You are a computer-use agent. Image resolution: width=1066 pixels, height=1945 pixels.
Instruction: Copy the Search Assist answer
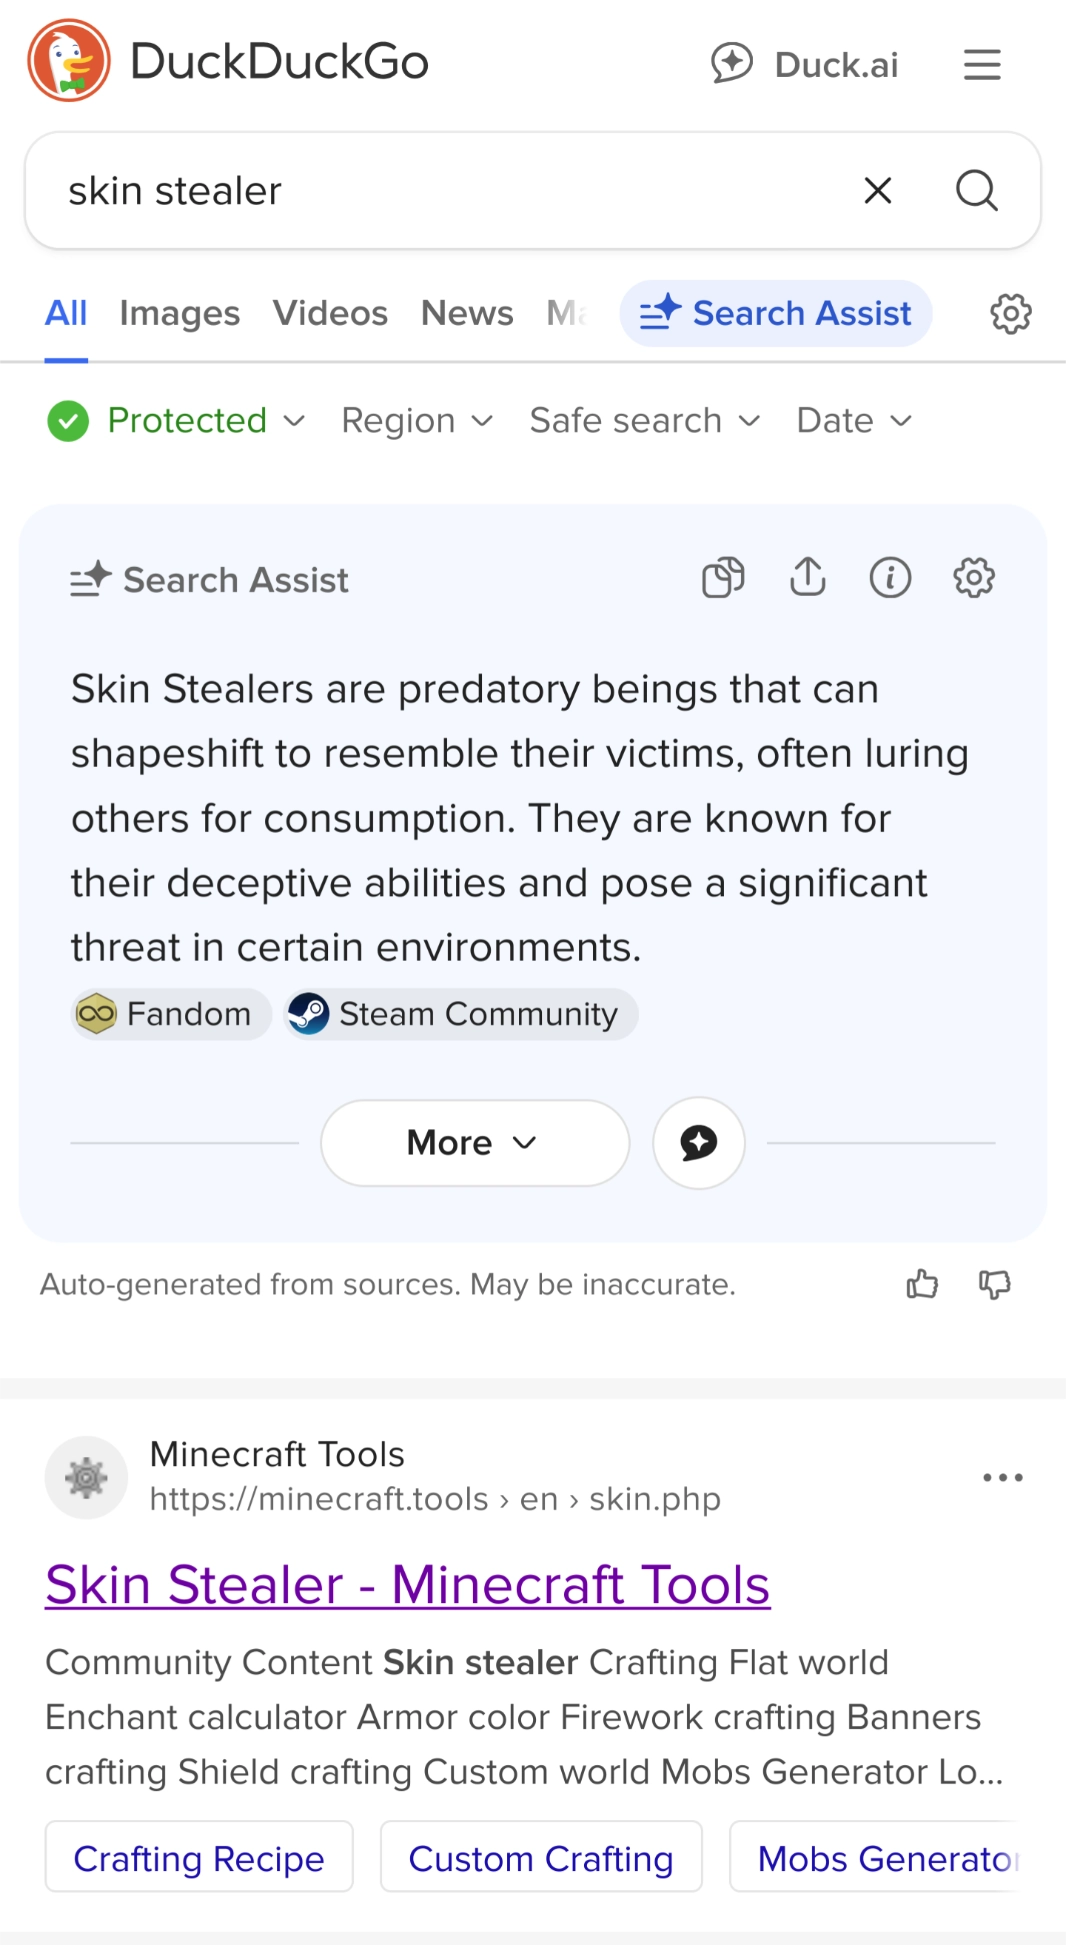pos(722,577)
